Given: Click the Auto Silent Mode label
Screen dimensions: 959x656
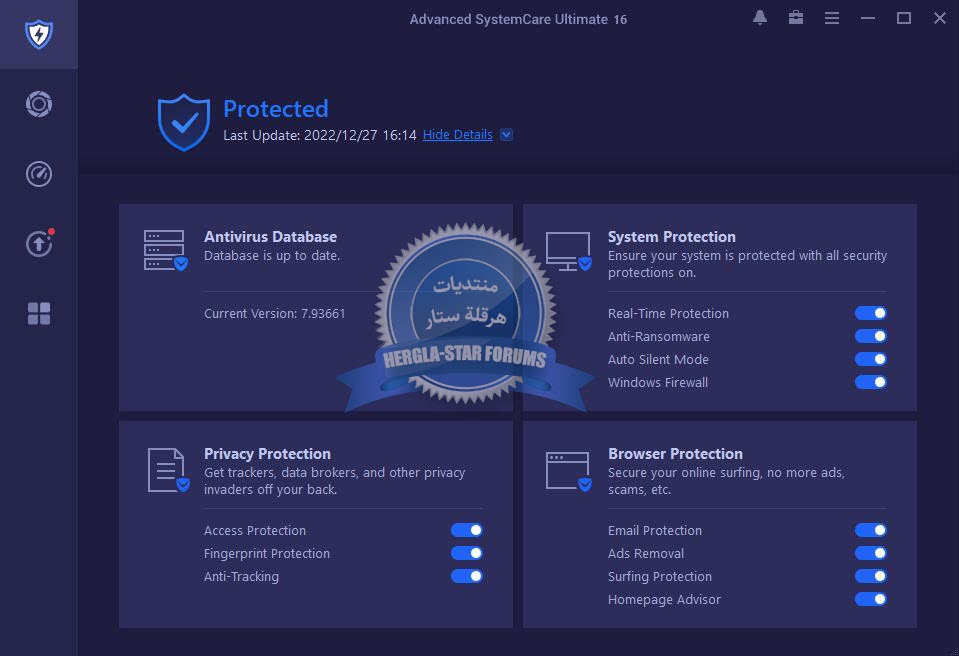Looking at the screenshot, I should point(658,359).
